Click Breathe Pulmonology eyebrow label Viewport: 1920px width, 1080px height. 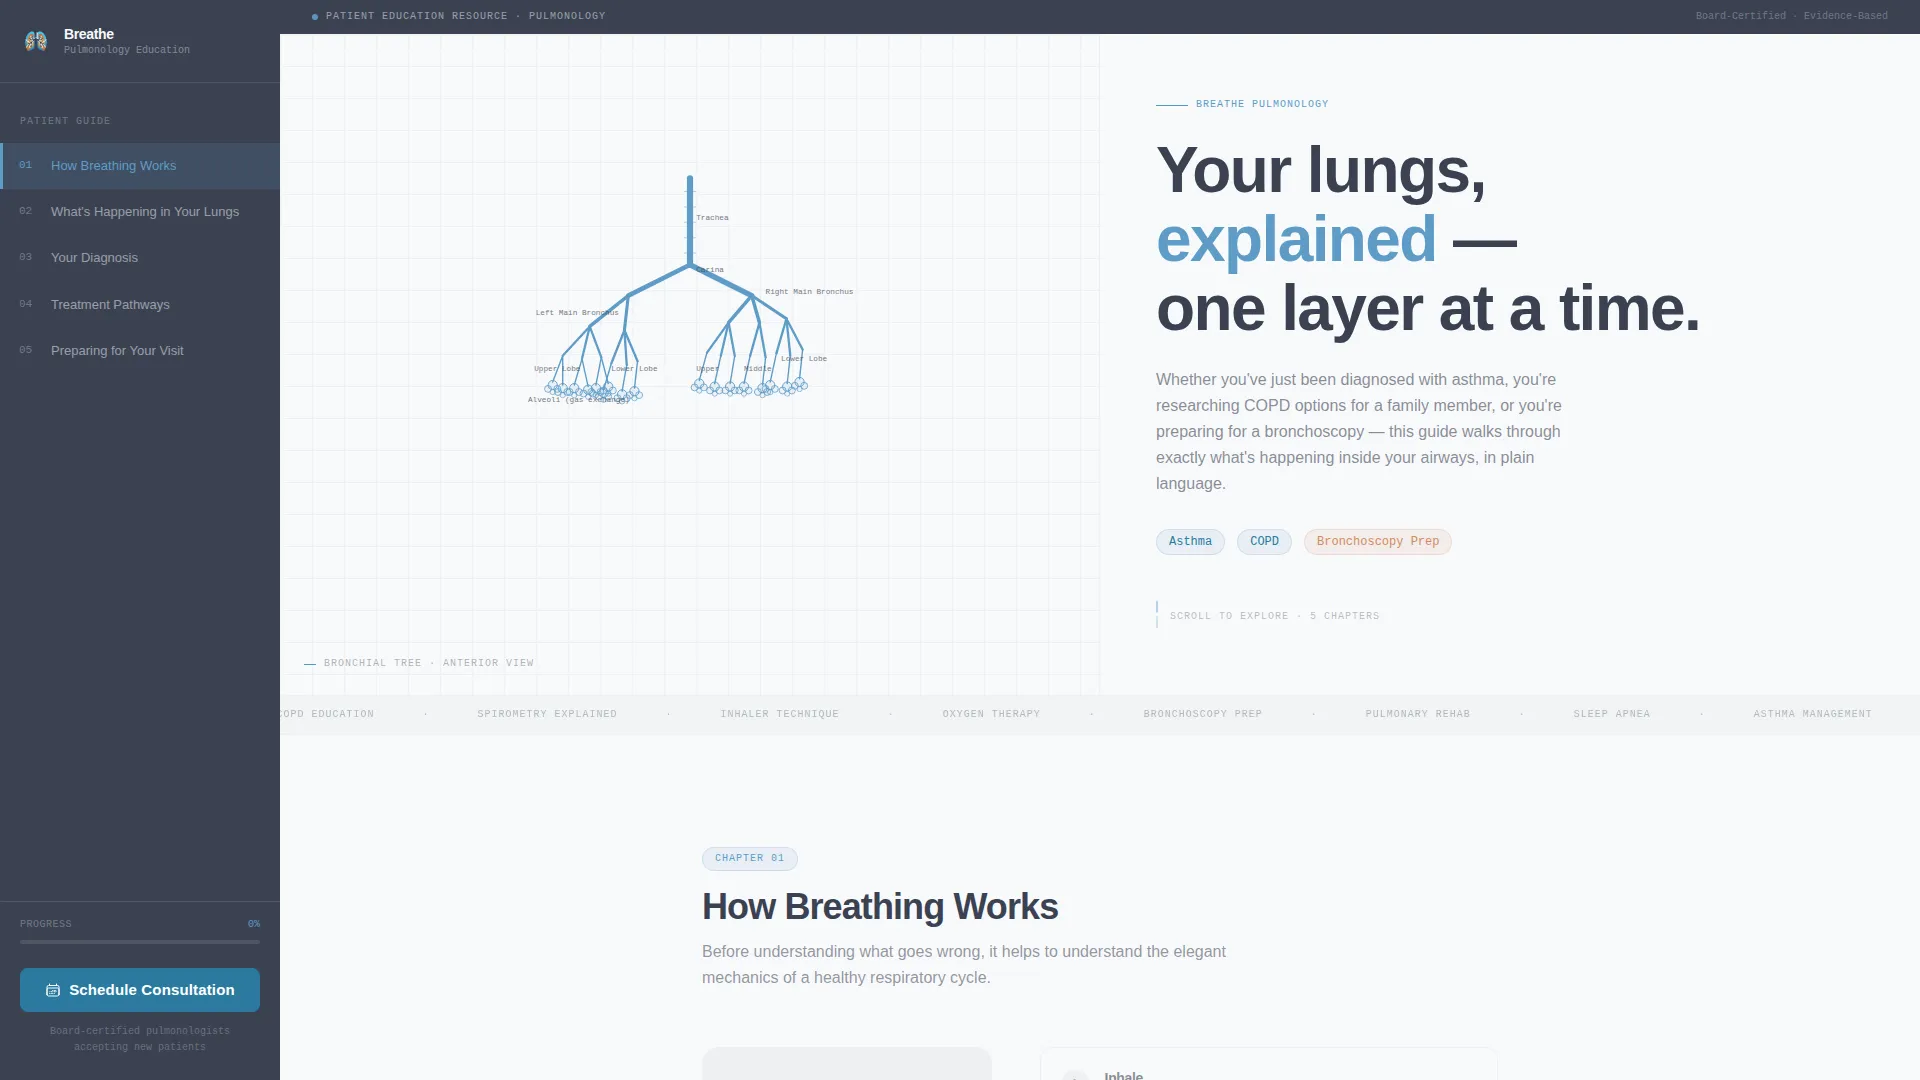coord(1262,104)
